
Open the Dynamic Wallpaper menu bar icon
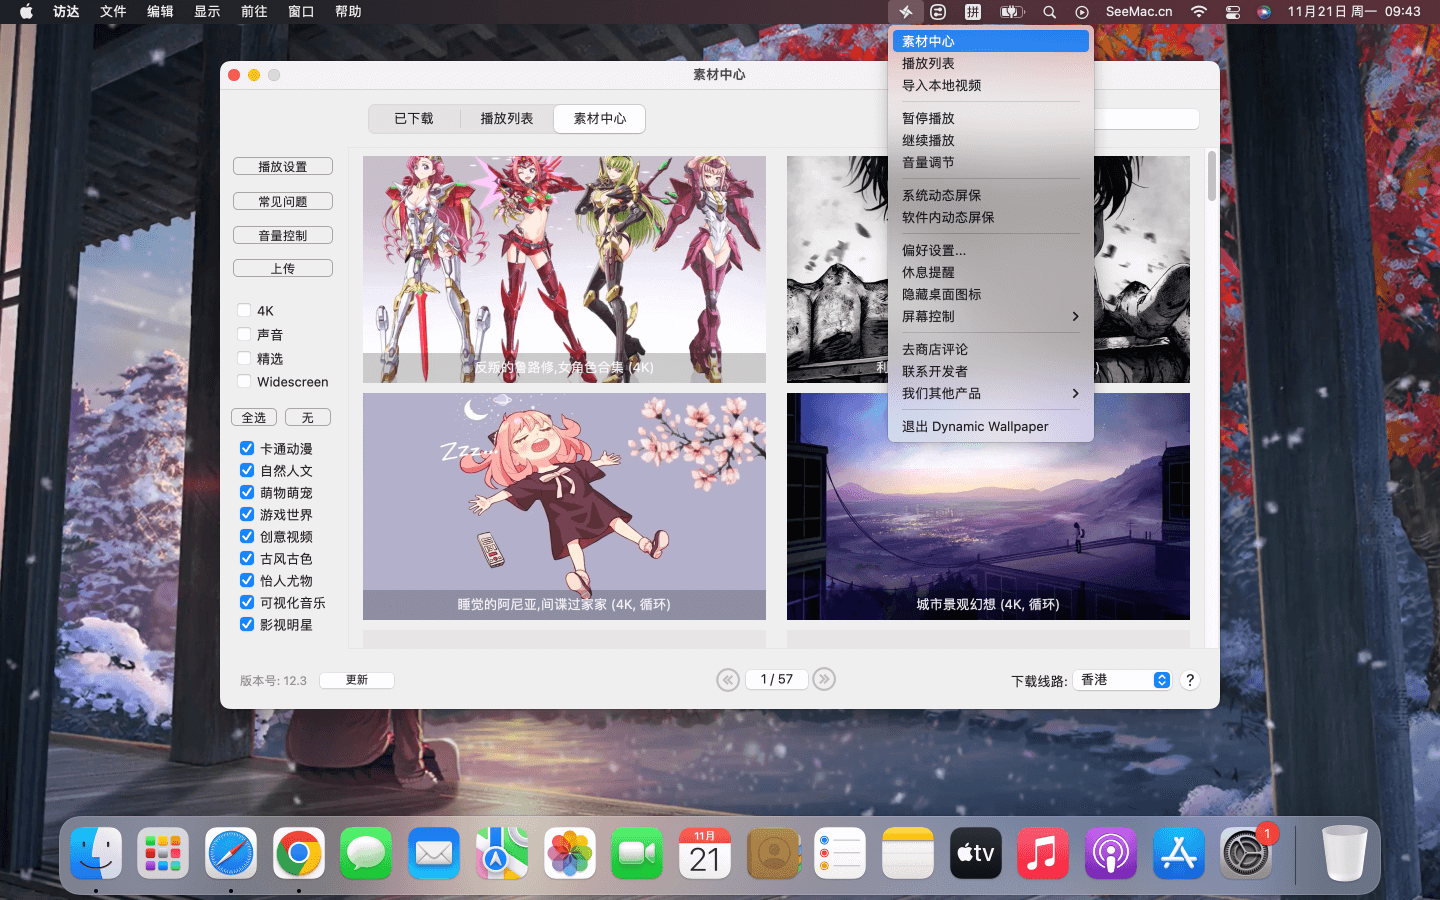[905, 12]
